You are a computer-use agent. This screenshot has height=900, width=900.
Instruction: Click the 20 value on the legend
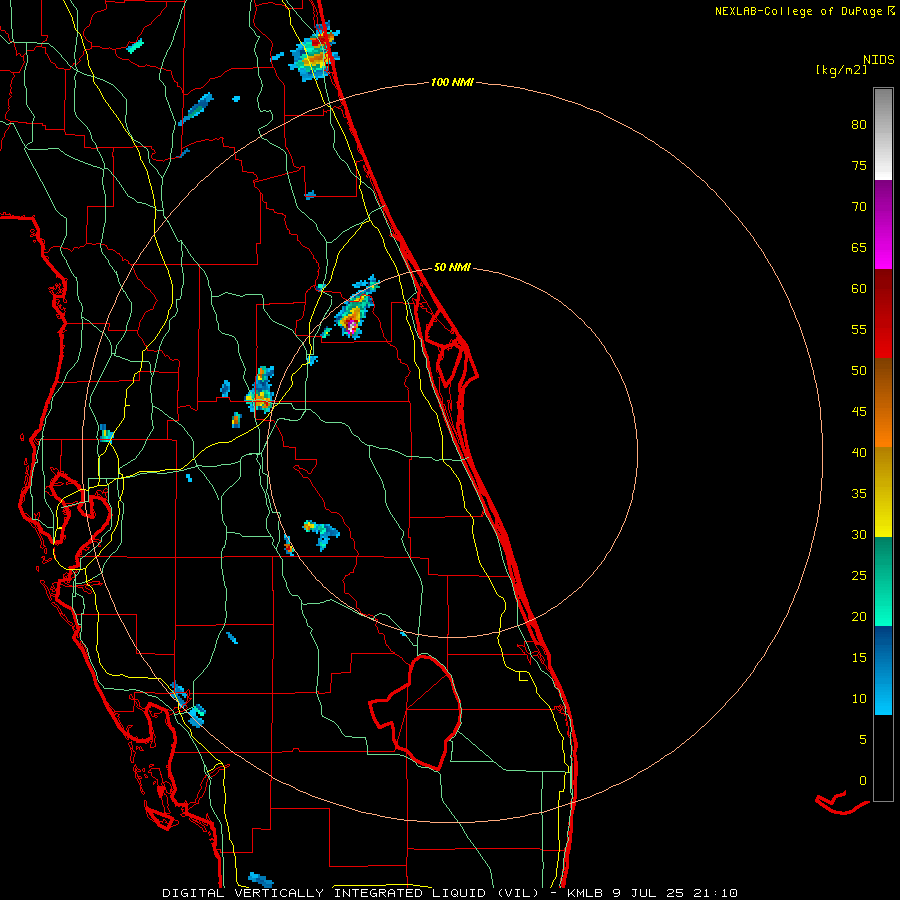[x=859, y=616]
